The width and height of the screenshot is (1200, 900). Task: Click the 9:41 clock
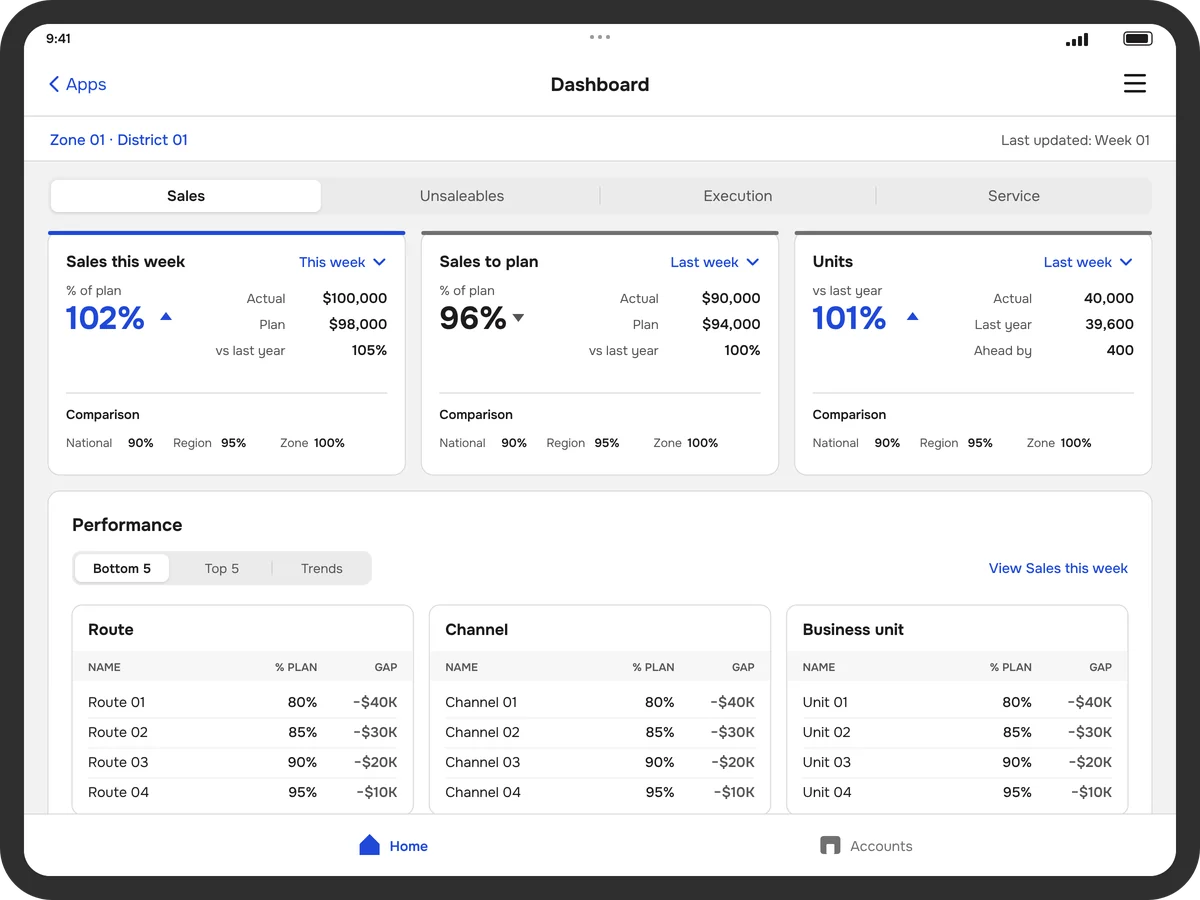coord(58,39)
